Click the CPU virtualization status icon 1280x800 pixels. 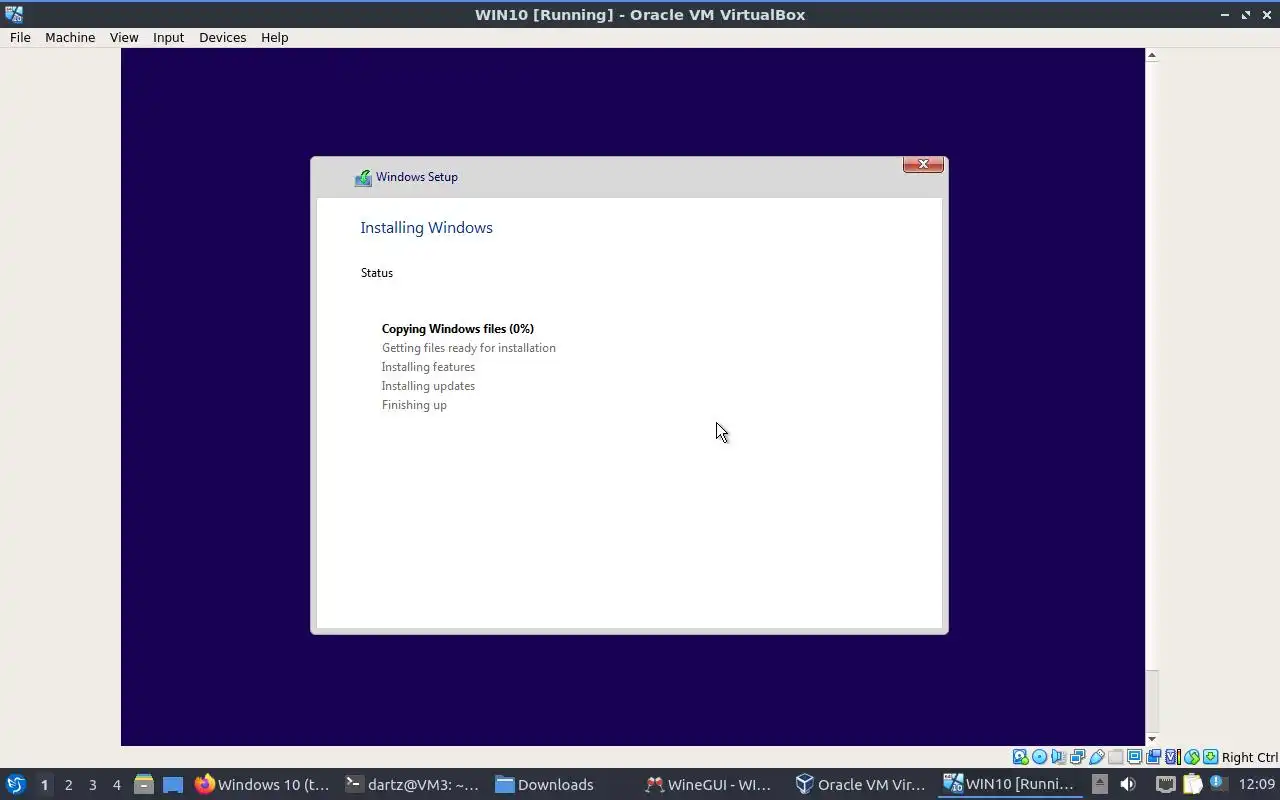(1173, 757)
